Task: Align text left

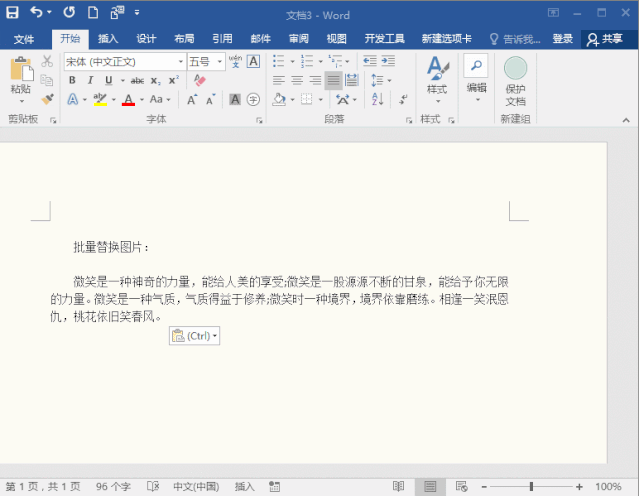Action: pyautogui.click(x=279, y=80)
